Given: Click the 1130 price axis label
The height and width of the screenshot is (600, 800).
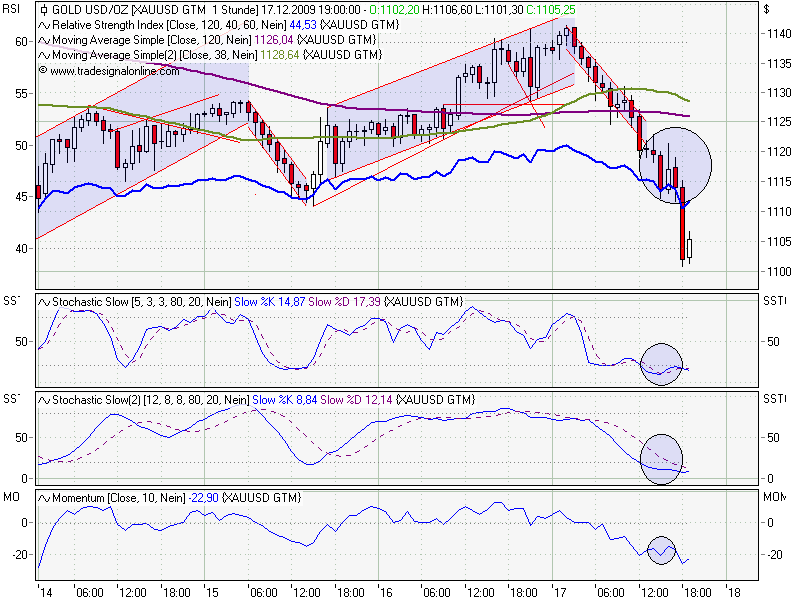Looking at the screenshot, I should pos(780,93).
